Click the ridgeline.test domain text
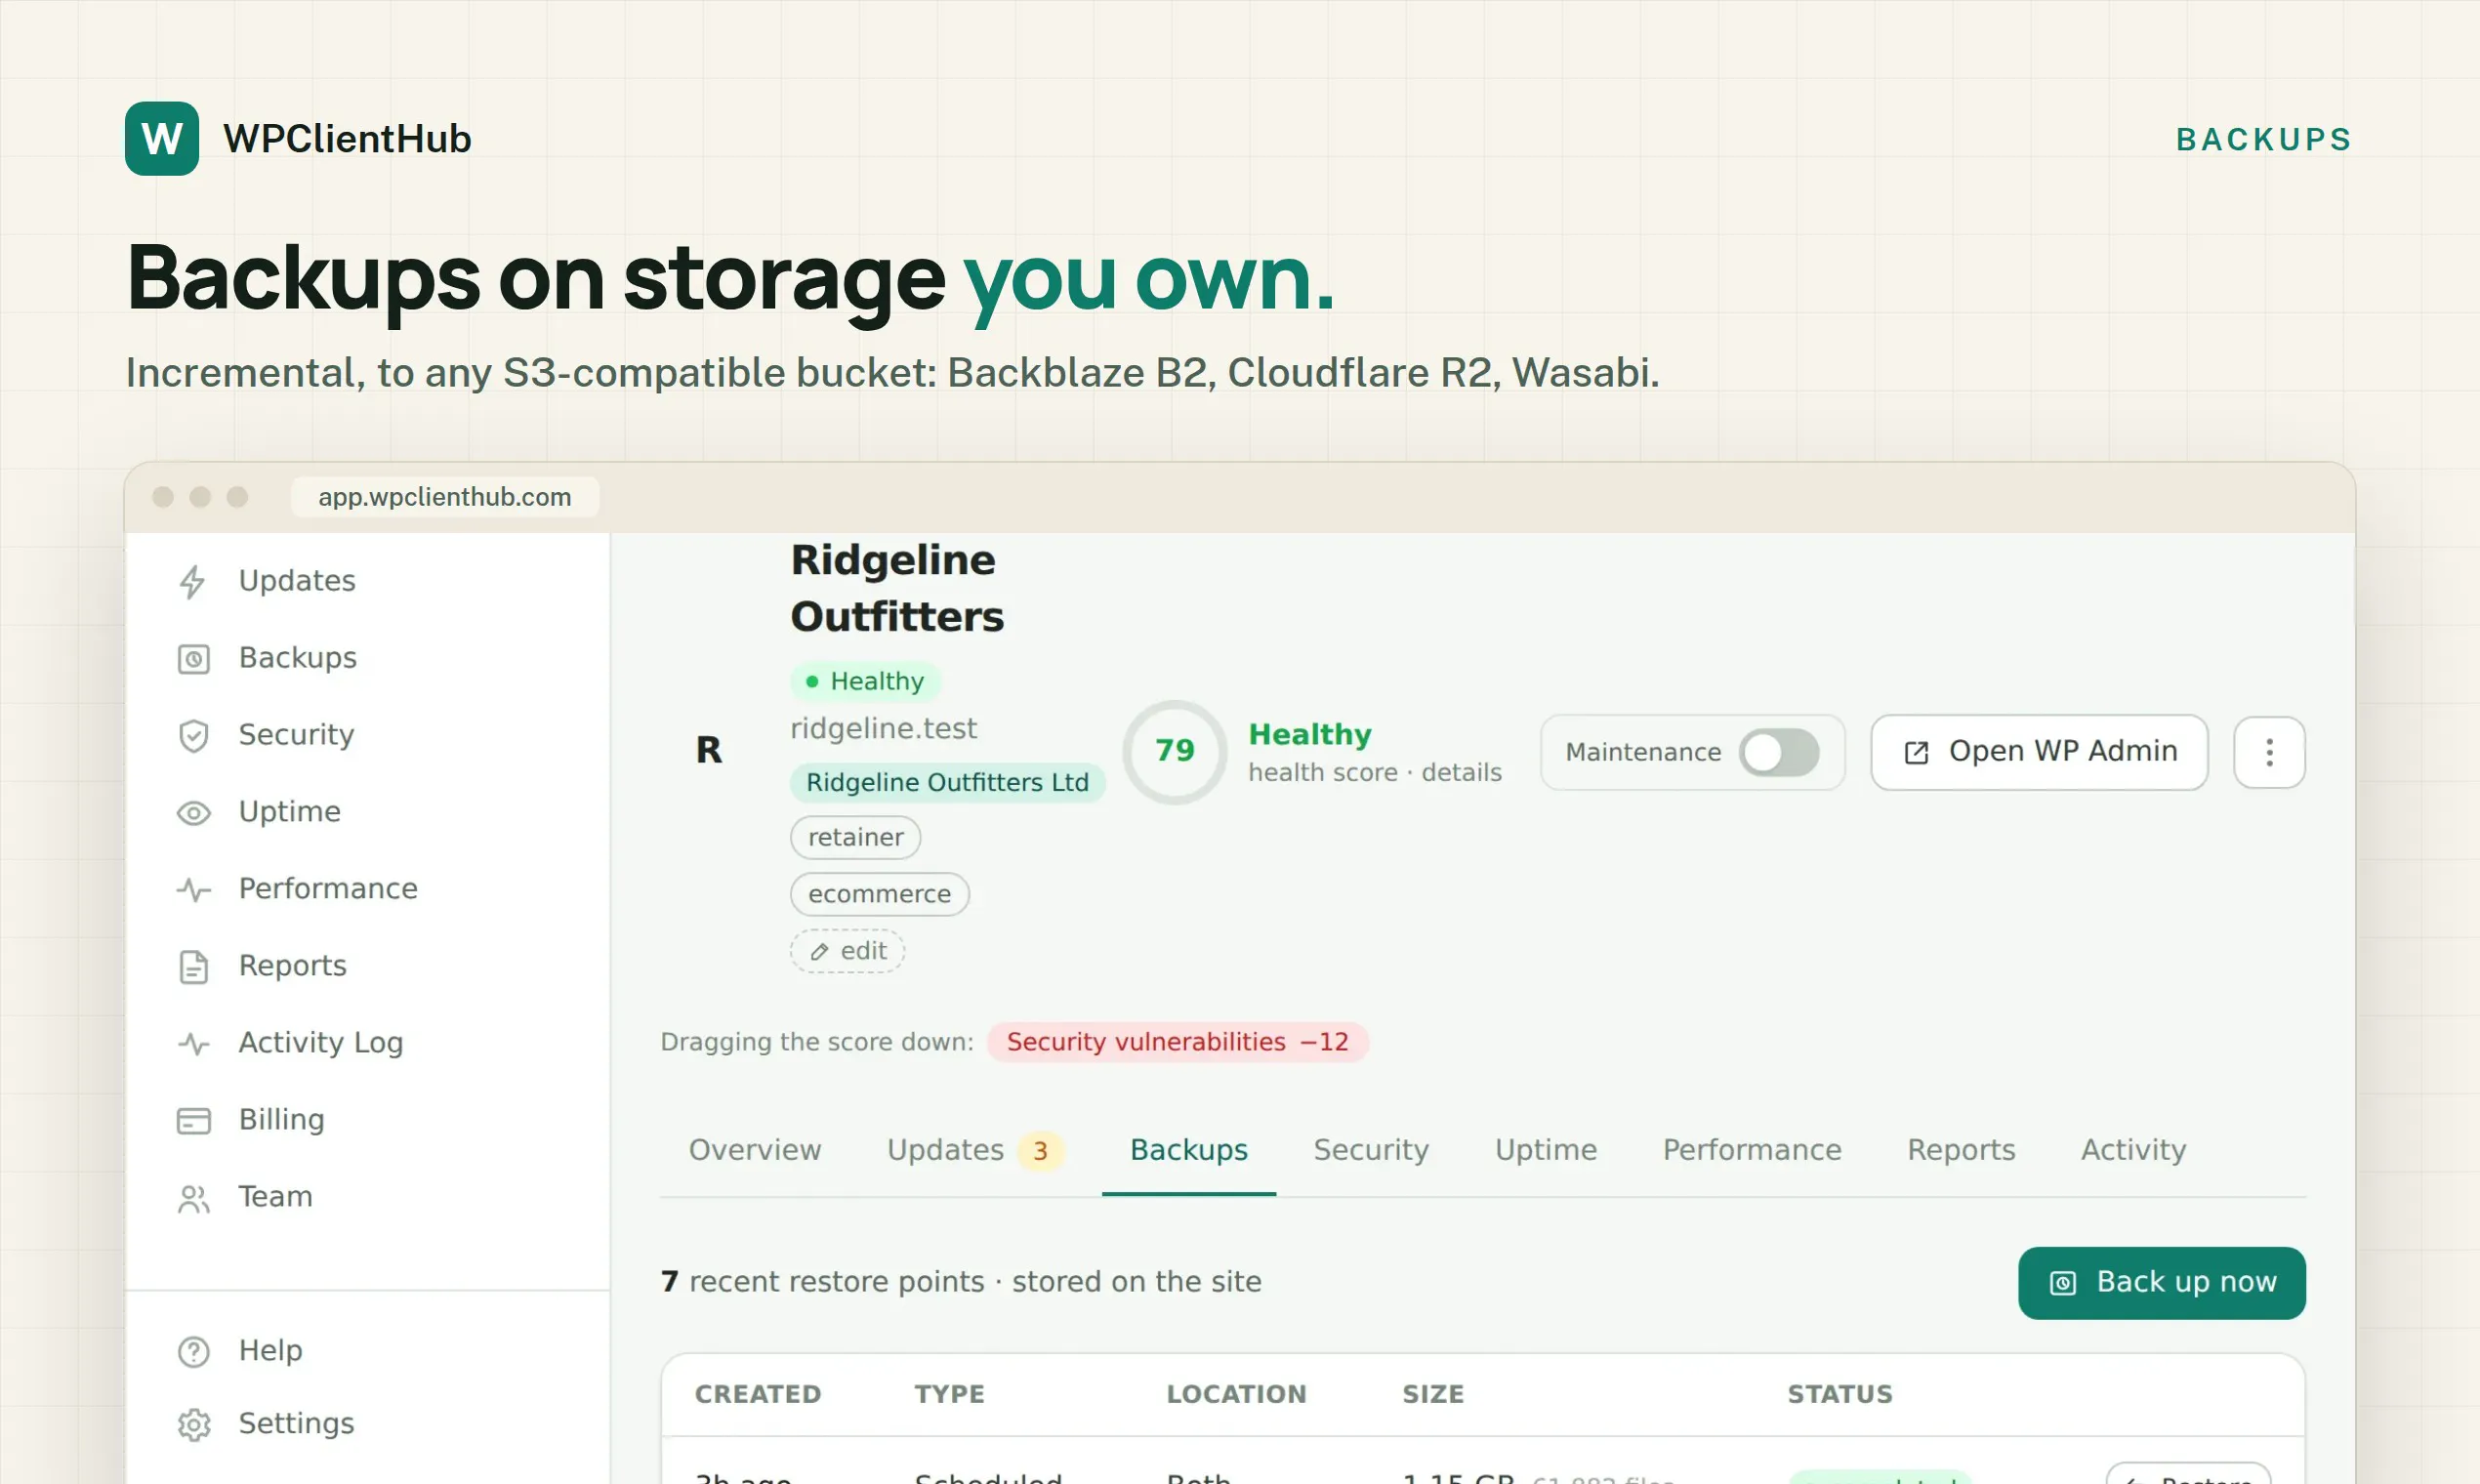 pos(883,728)
